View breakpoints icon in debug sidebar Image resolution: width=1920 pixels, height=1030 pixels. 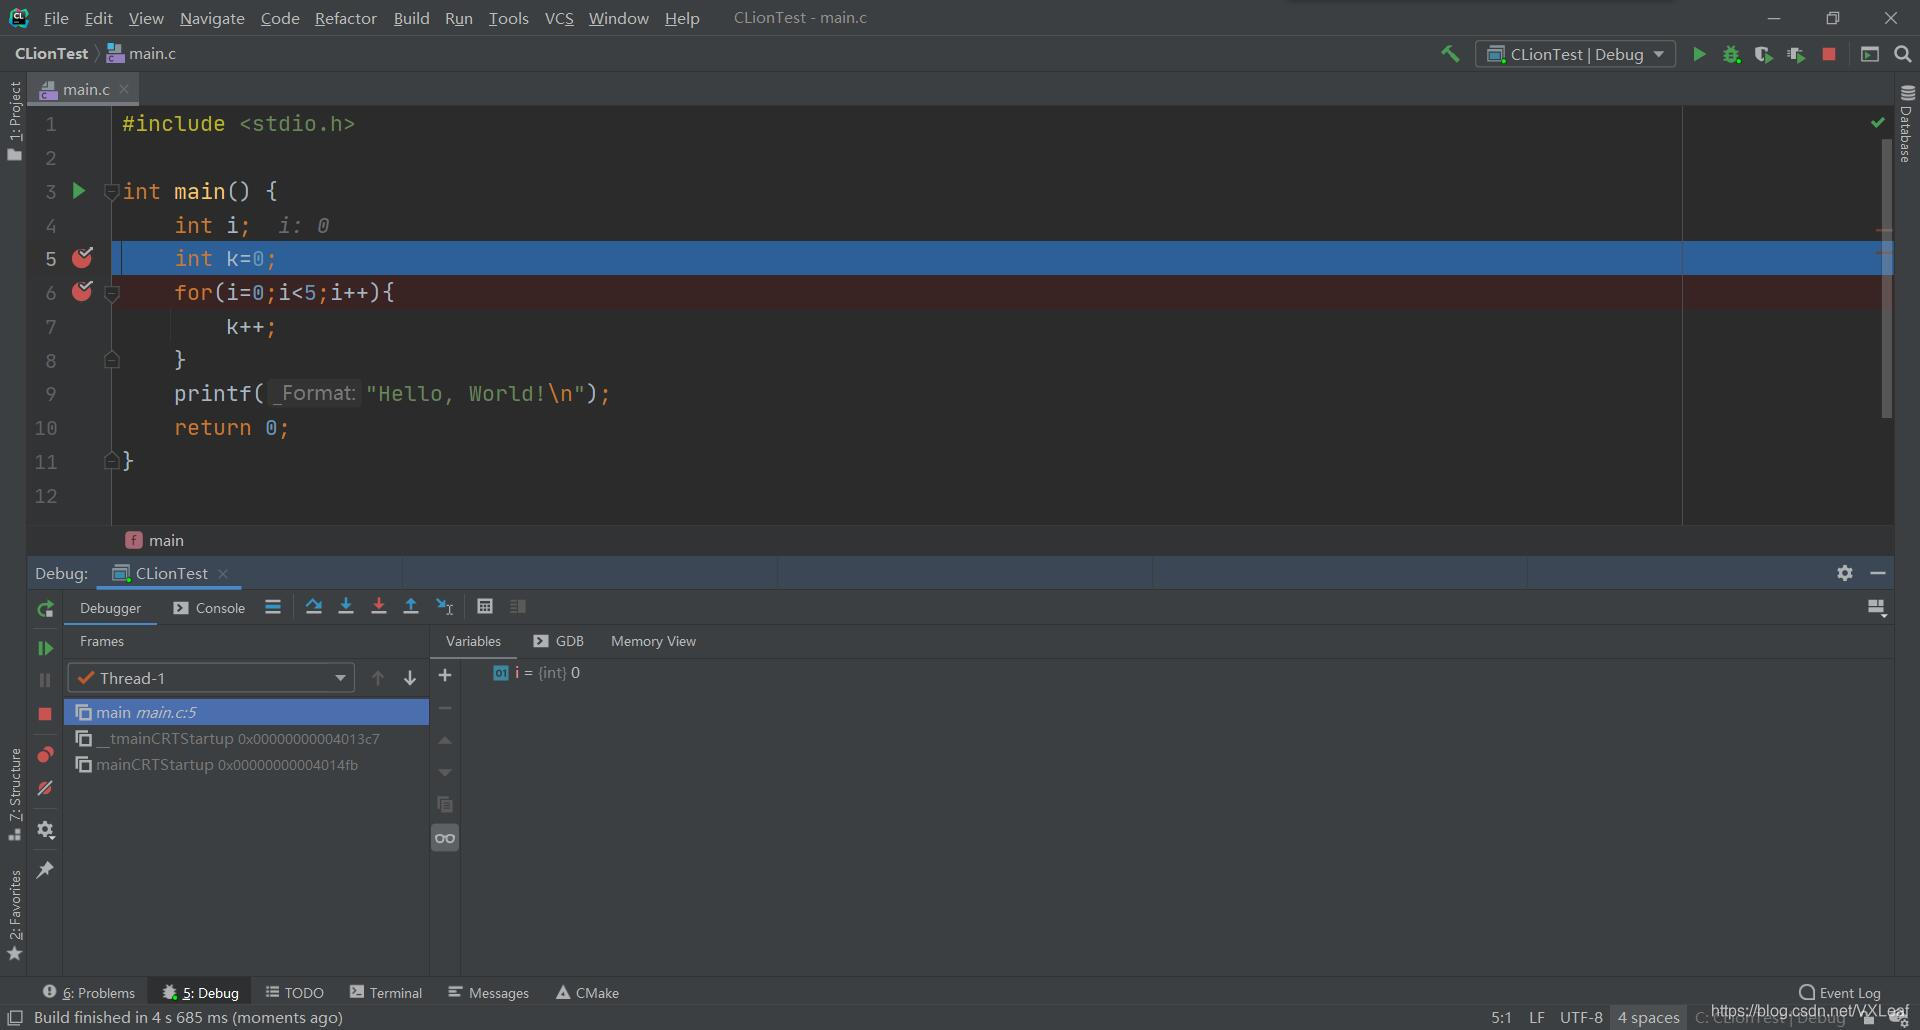point(45,754)
